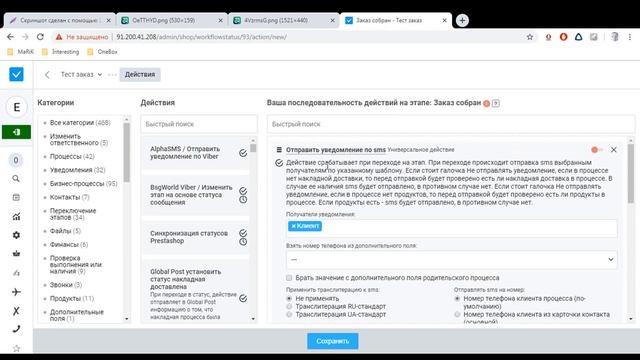This screenshot has height=360, width=640.
Task: Click the actions list scrollbar thumb
Action: (x=253, y=148)
